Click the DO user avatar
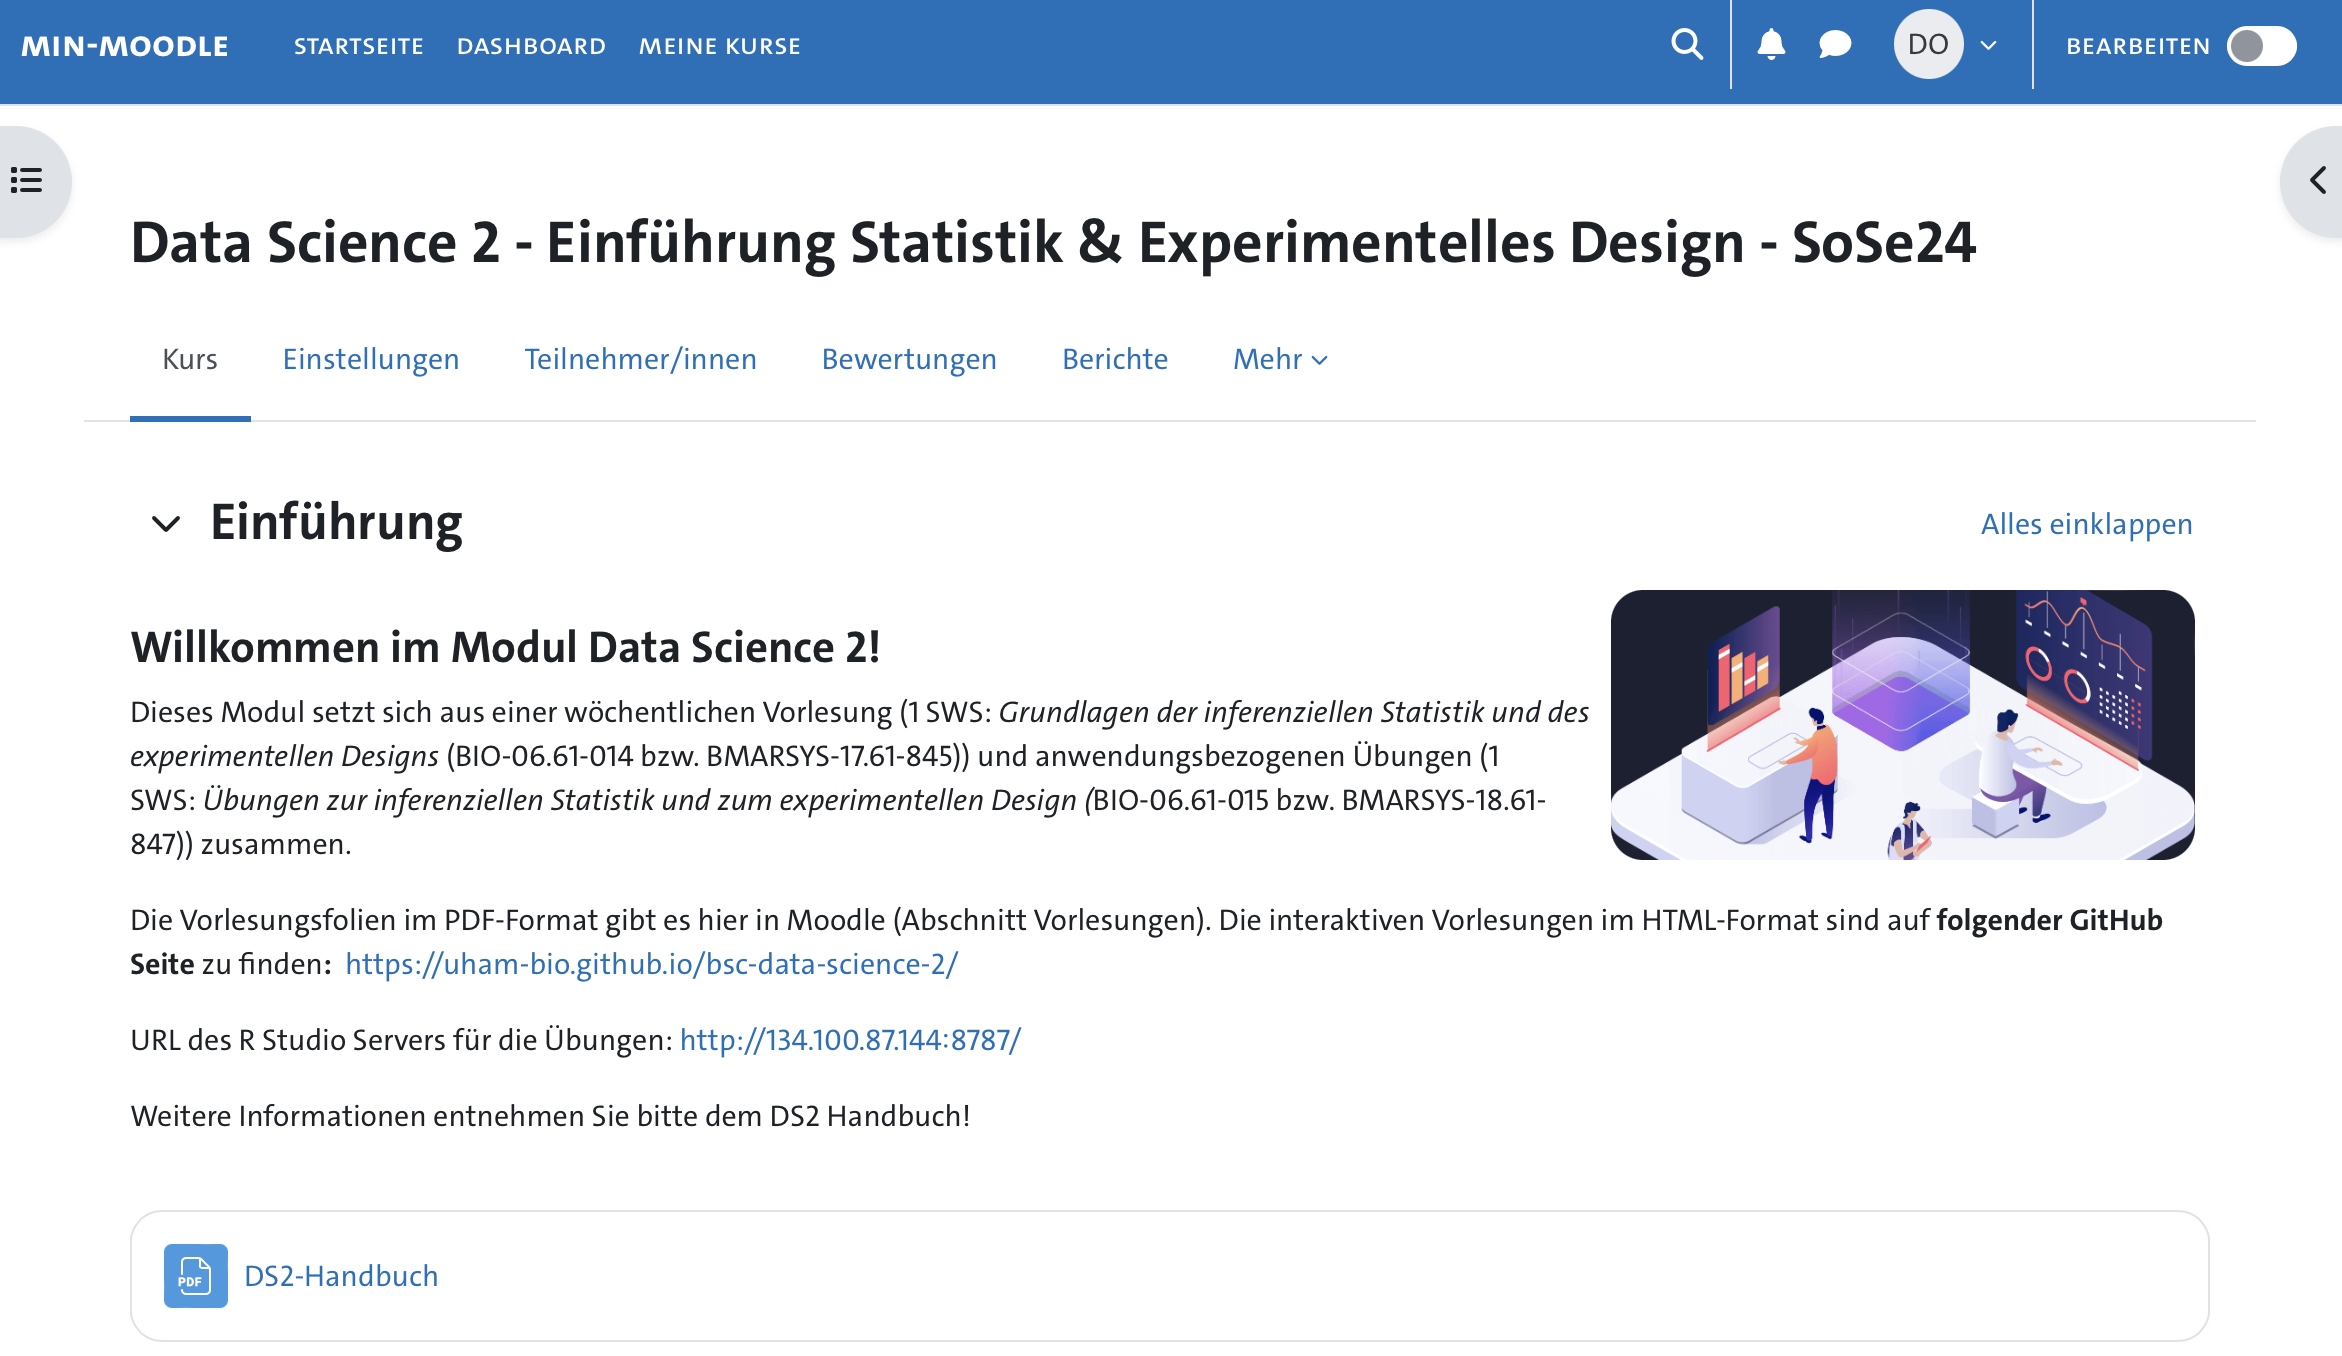 point(1928,44)
